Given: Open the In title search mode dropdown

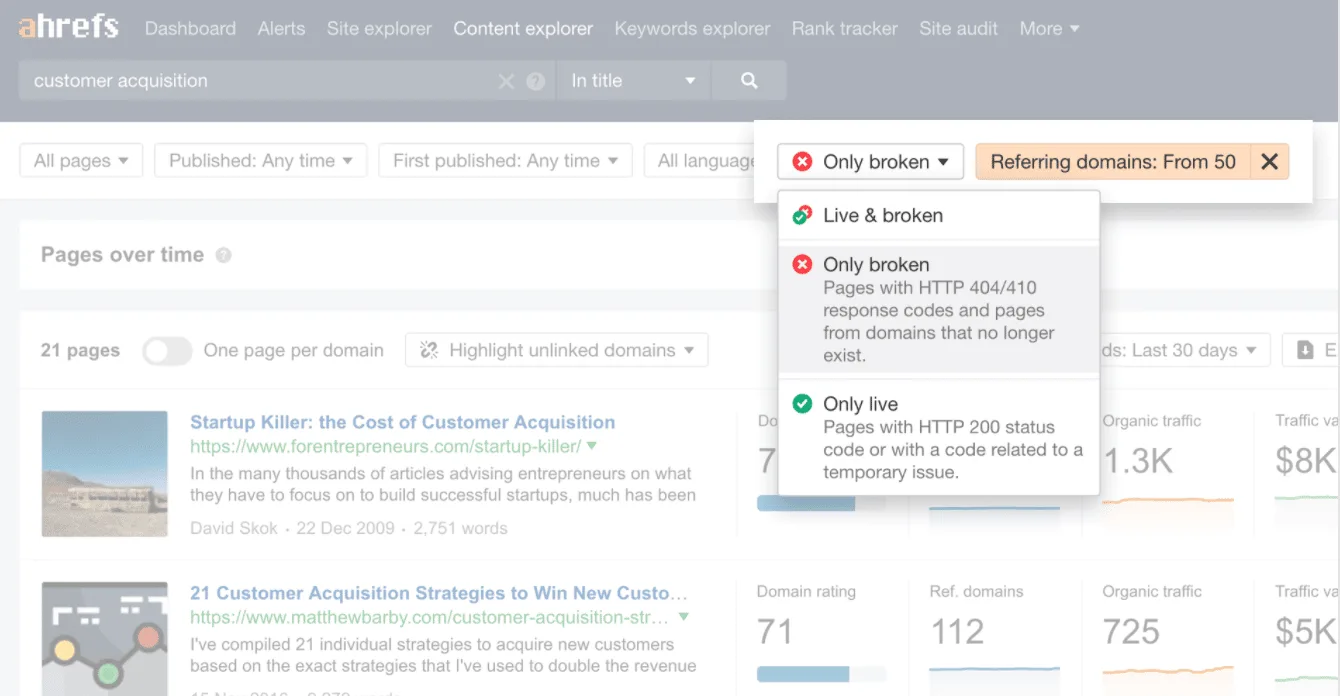Looking at the screenshot, I should [634, 81].
